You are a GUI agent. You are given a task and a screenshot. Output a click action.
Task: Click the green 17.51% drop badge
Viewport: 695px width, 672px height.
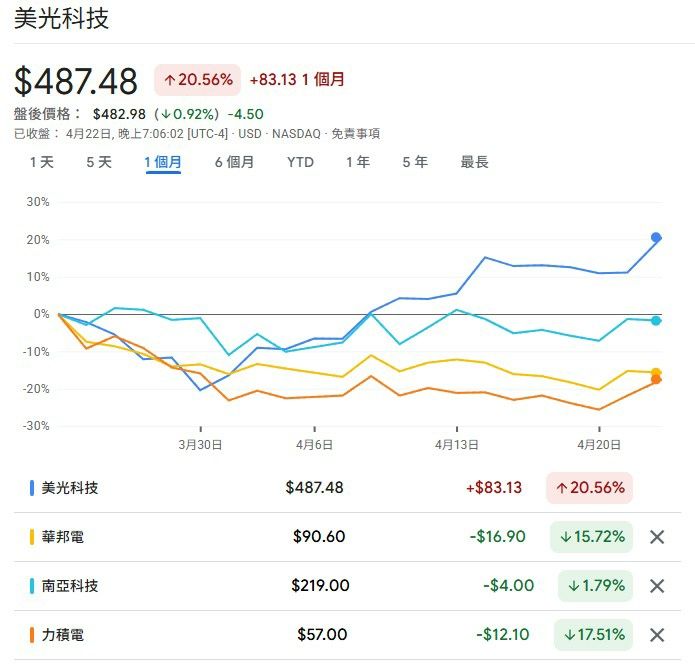pyautogui.click(x=592, y=635)
